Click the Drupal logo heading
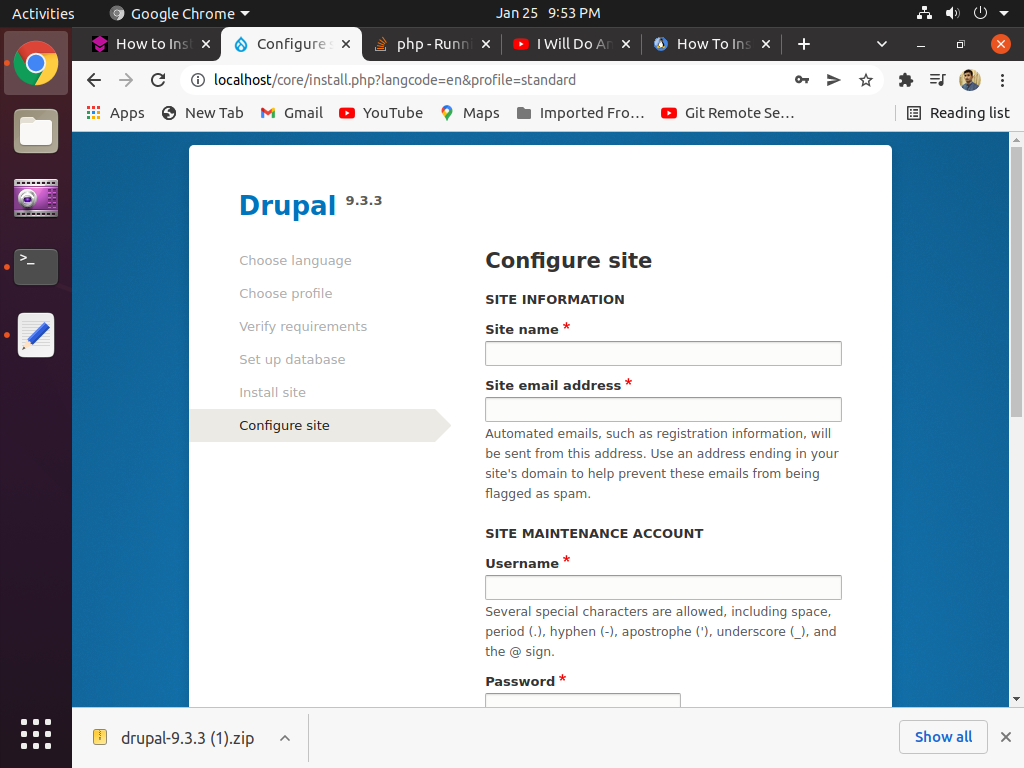The width and height of the screenshot is (1024, 768). [287, 205]
